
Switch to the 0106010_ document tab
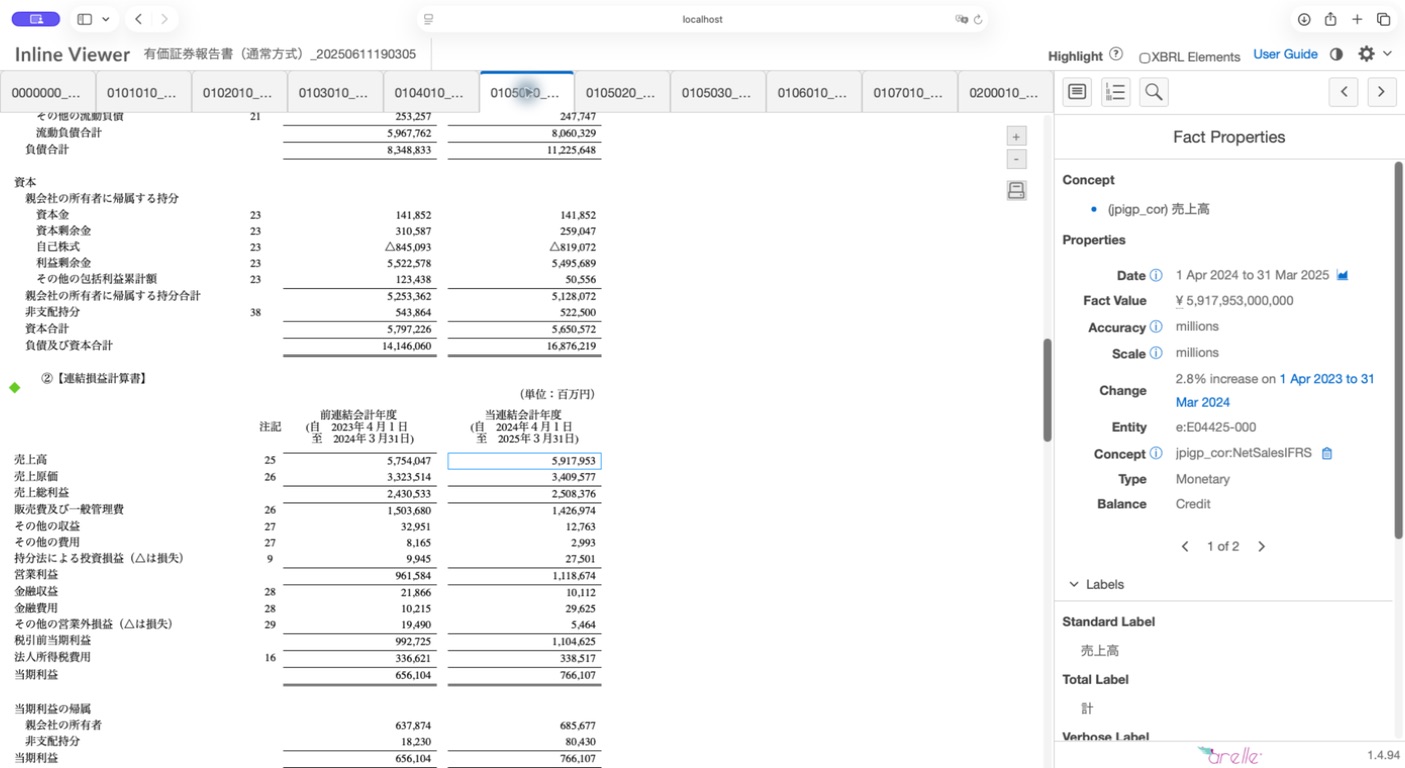[x=814, y=92]
